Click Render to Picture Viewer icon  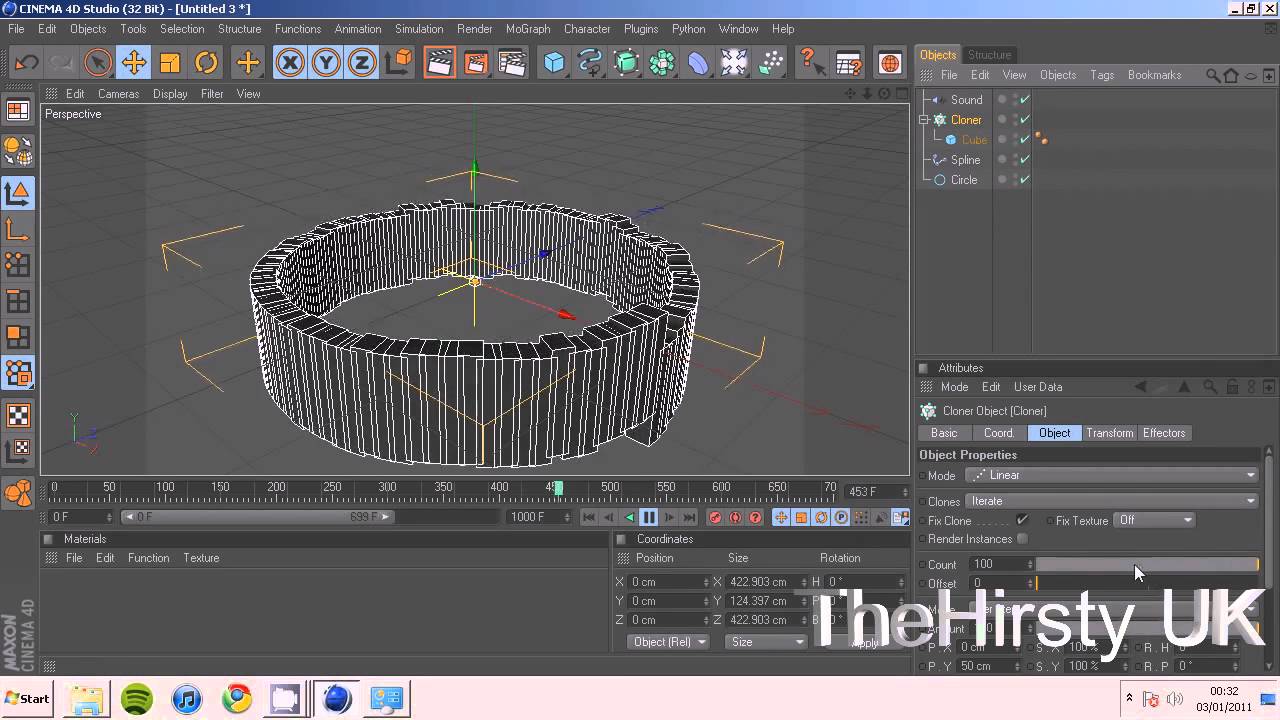click(476, 63)
